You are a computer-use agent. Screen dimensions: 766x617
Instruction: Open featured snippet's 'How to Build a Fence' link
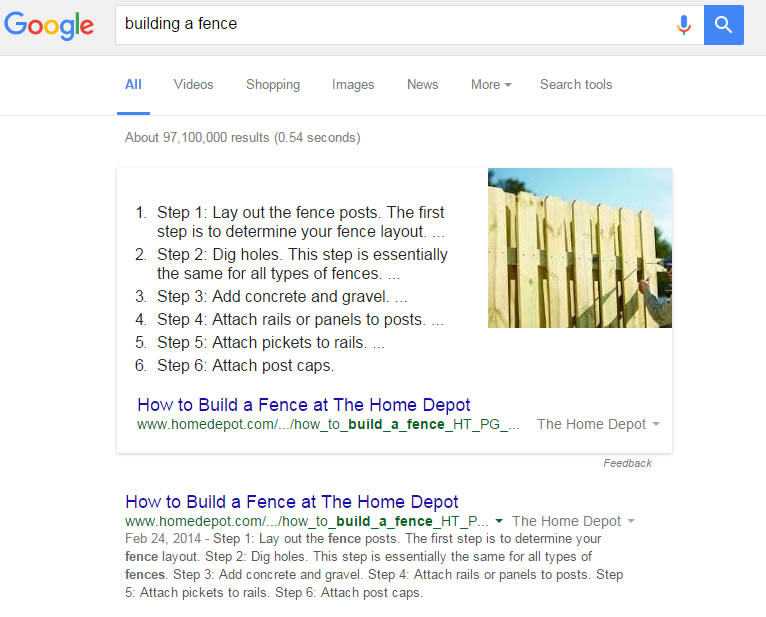(303, 405)
